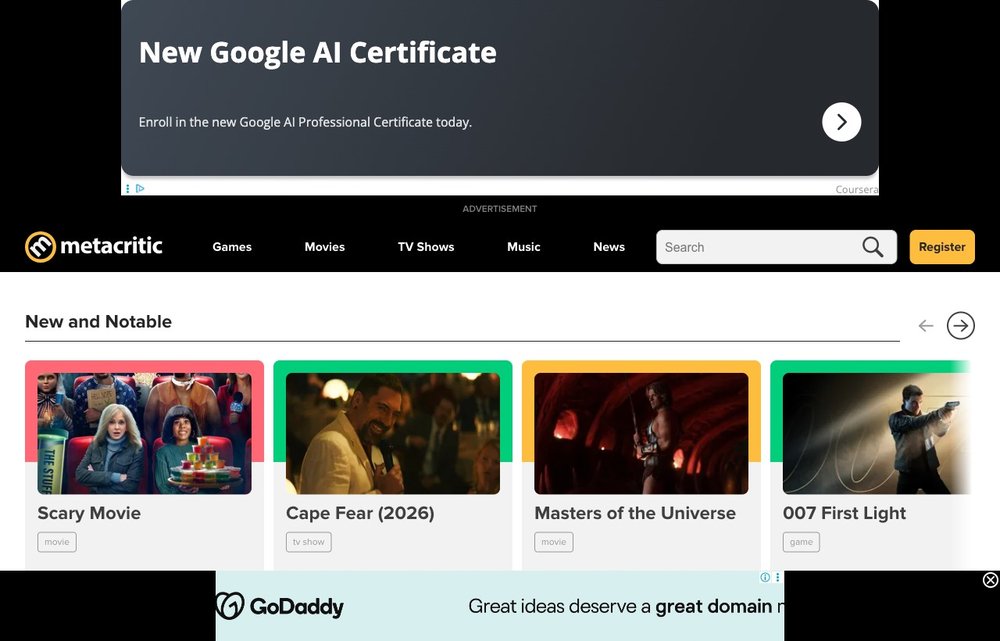
Task: Click the Metacritic logo icon
Action: click(x=40, y=247)
